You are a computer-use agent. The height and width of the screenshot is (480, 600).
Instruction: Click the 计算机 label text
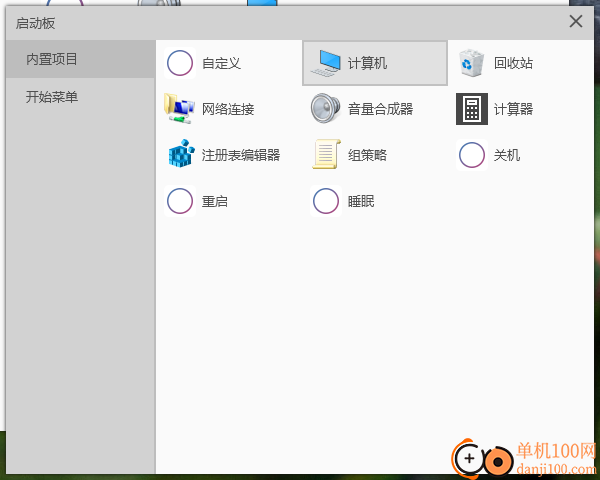tap(367, 63)
